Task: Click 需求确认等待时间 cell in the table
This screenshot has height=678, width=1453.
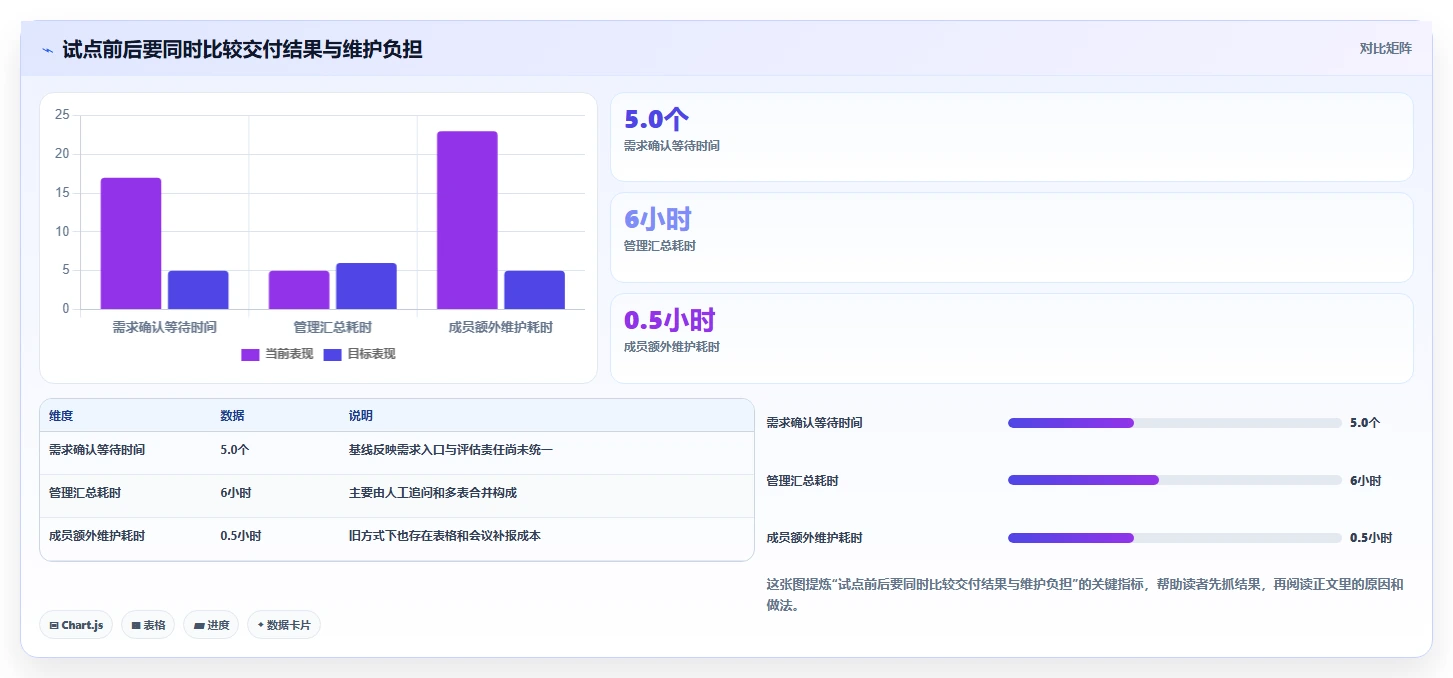Action: point(97,450)
